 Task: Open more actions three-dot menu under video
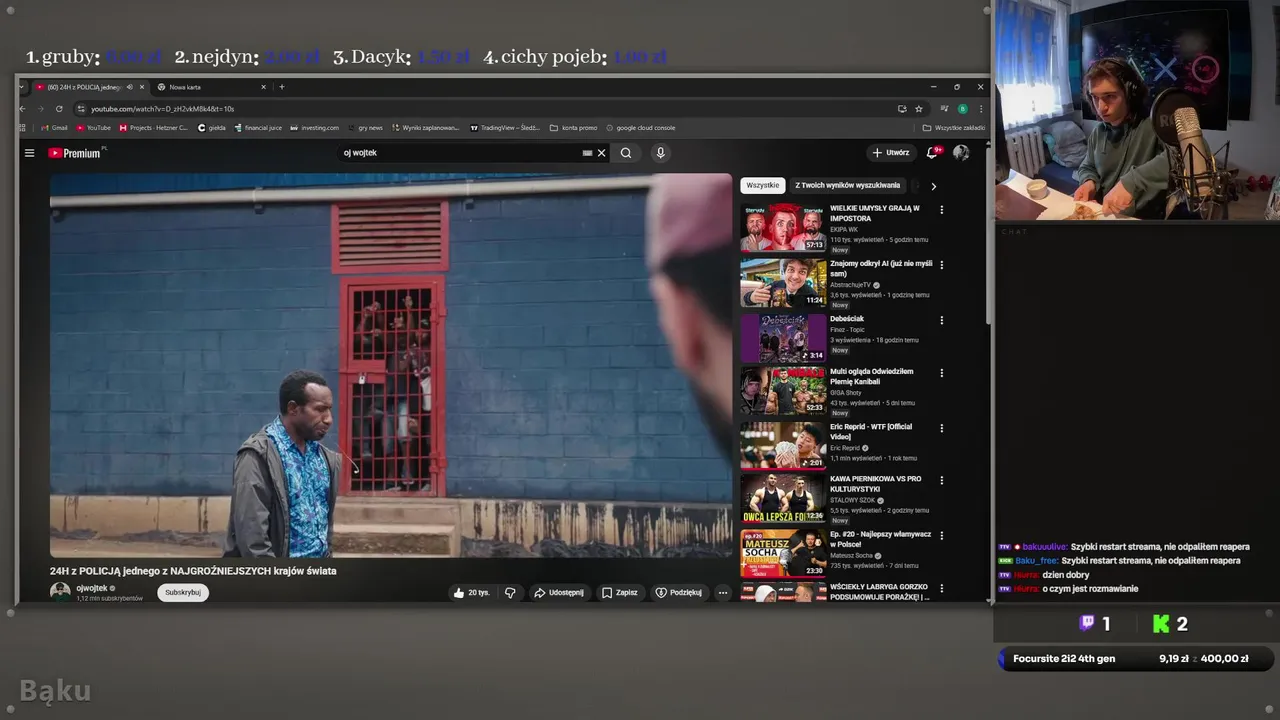[723, 592]
